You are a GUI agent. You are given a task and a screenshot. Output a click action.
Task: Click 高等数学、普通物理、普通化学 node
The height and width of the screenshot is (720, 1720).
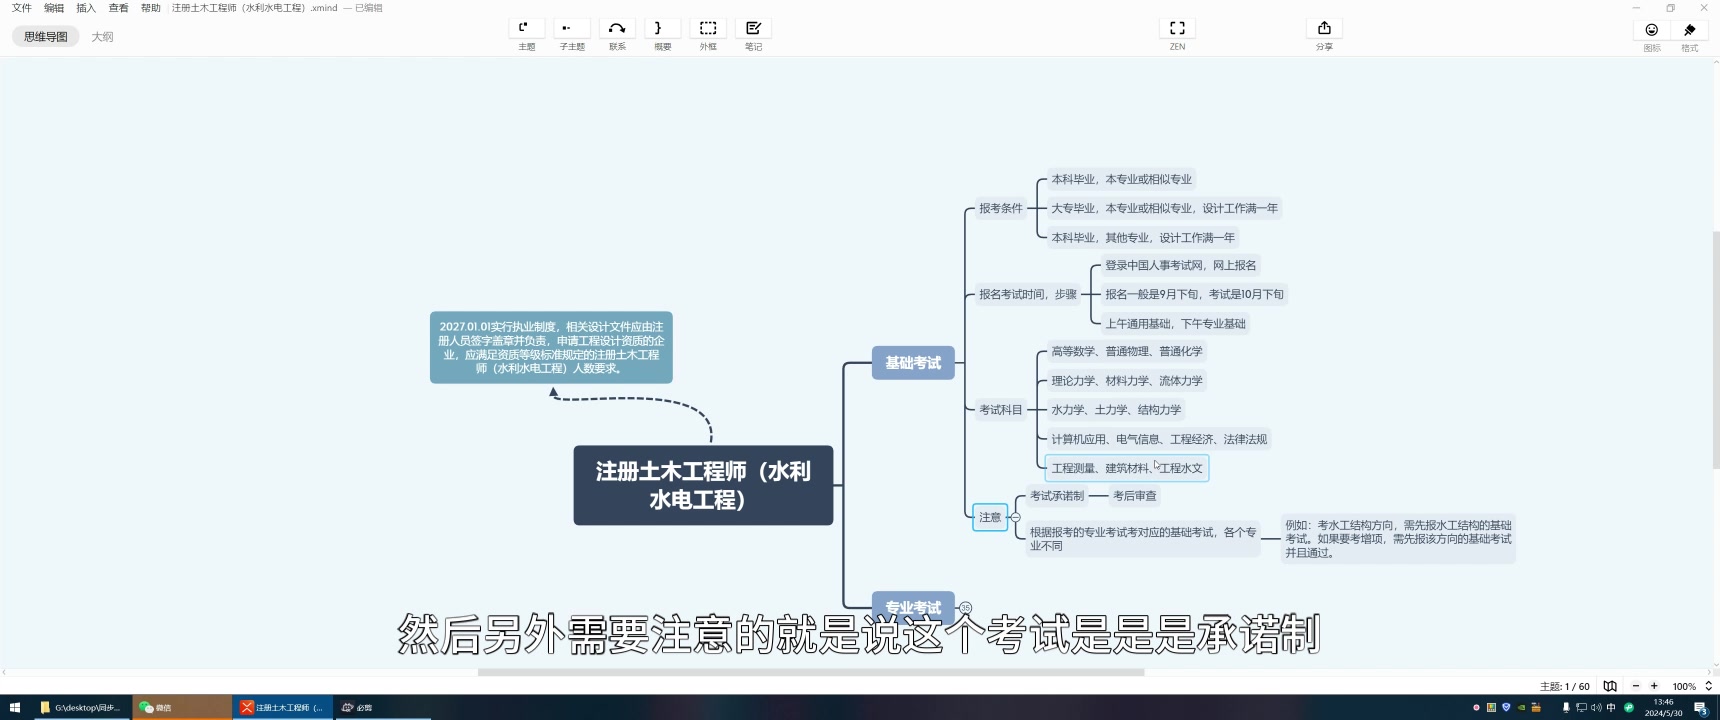[x=1127, y=351]
